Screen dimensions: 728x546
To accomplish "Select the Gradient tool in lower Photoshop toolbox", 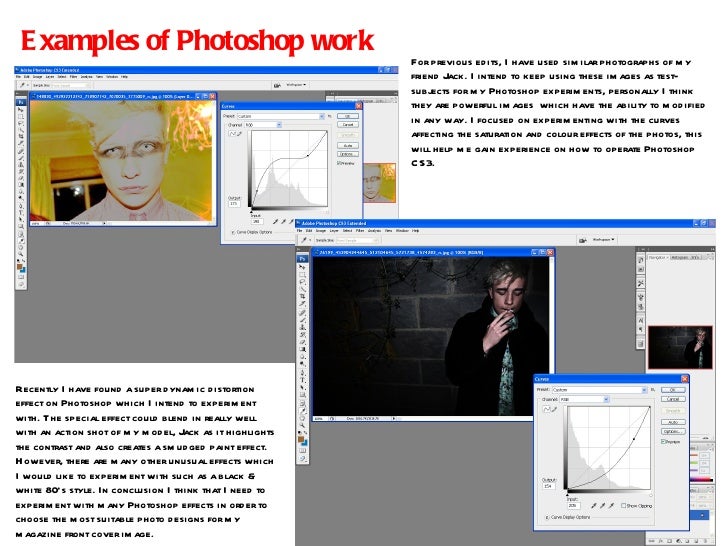I will click(x=303, y=349).
